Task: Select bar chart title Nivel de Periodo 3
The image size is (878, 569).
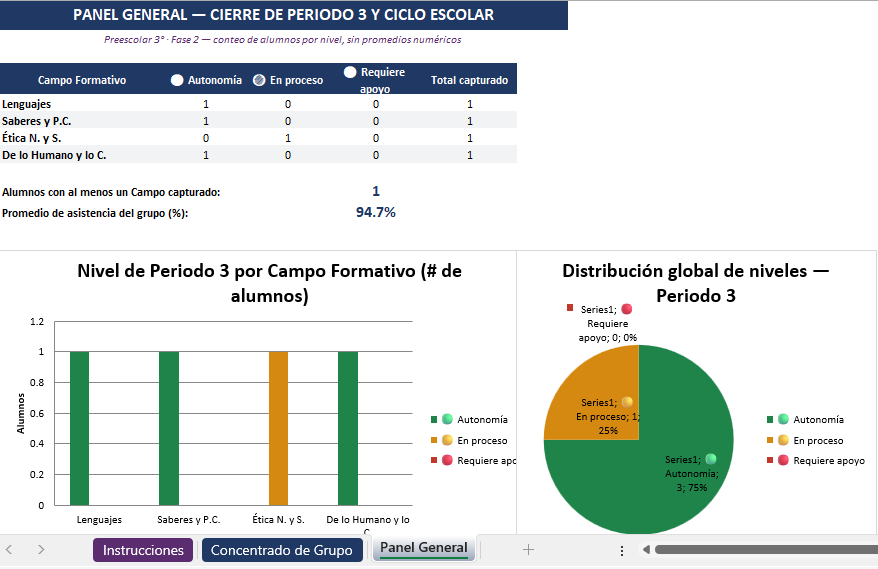Action: (269, 283)
